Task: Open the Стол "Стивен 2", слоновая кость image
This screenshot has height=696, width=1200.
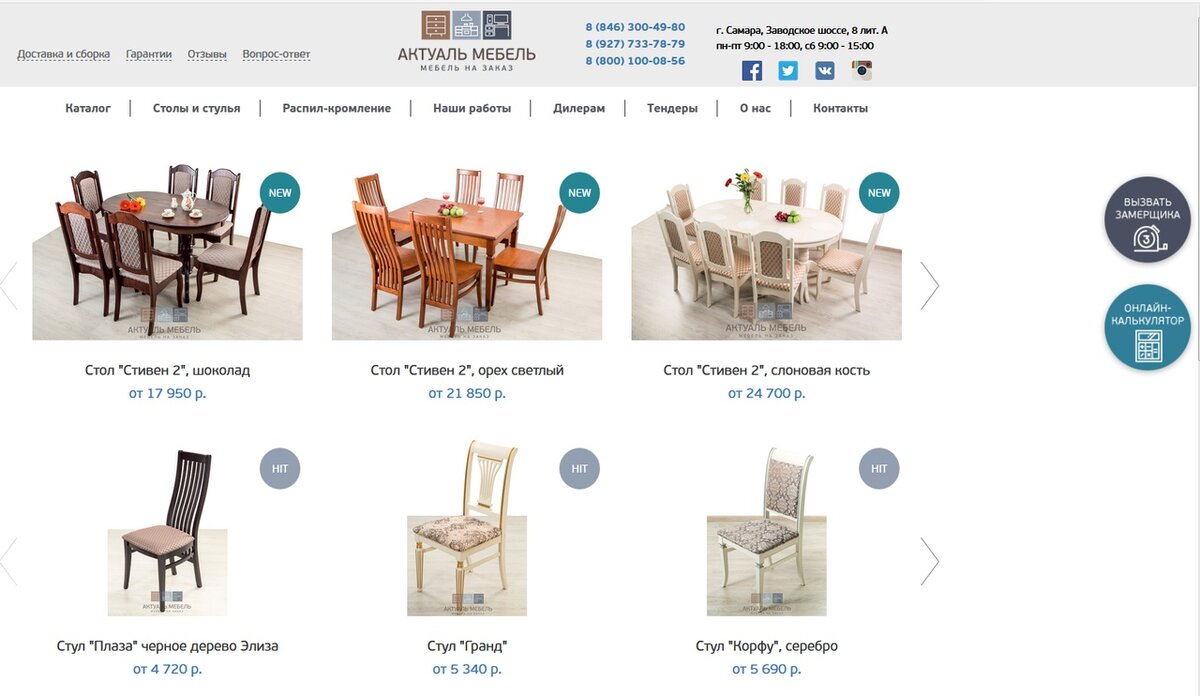Action: (x=767, y=253)
